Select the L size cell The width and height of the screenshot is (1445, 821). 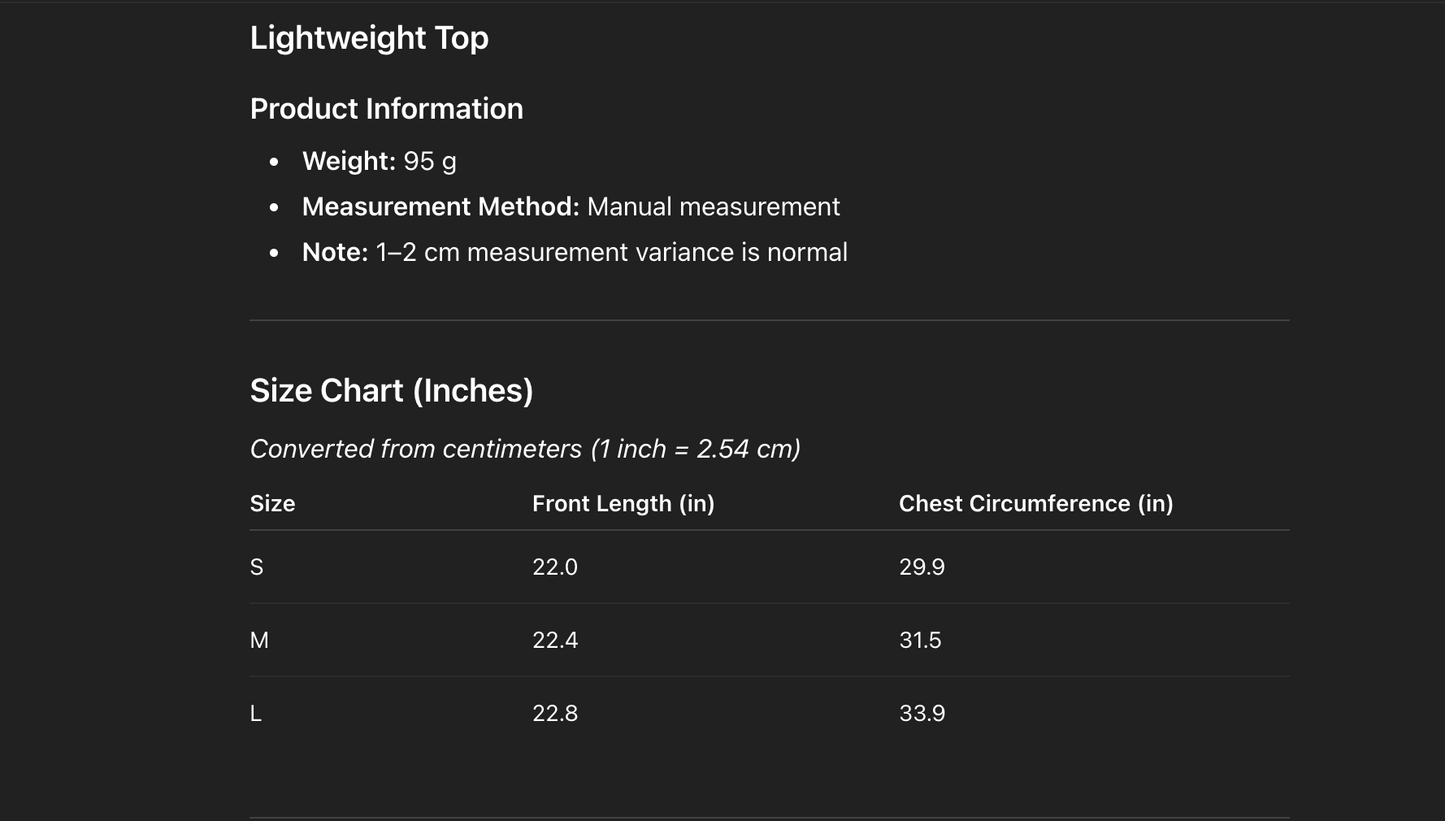pos(256,713)
